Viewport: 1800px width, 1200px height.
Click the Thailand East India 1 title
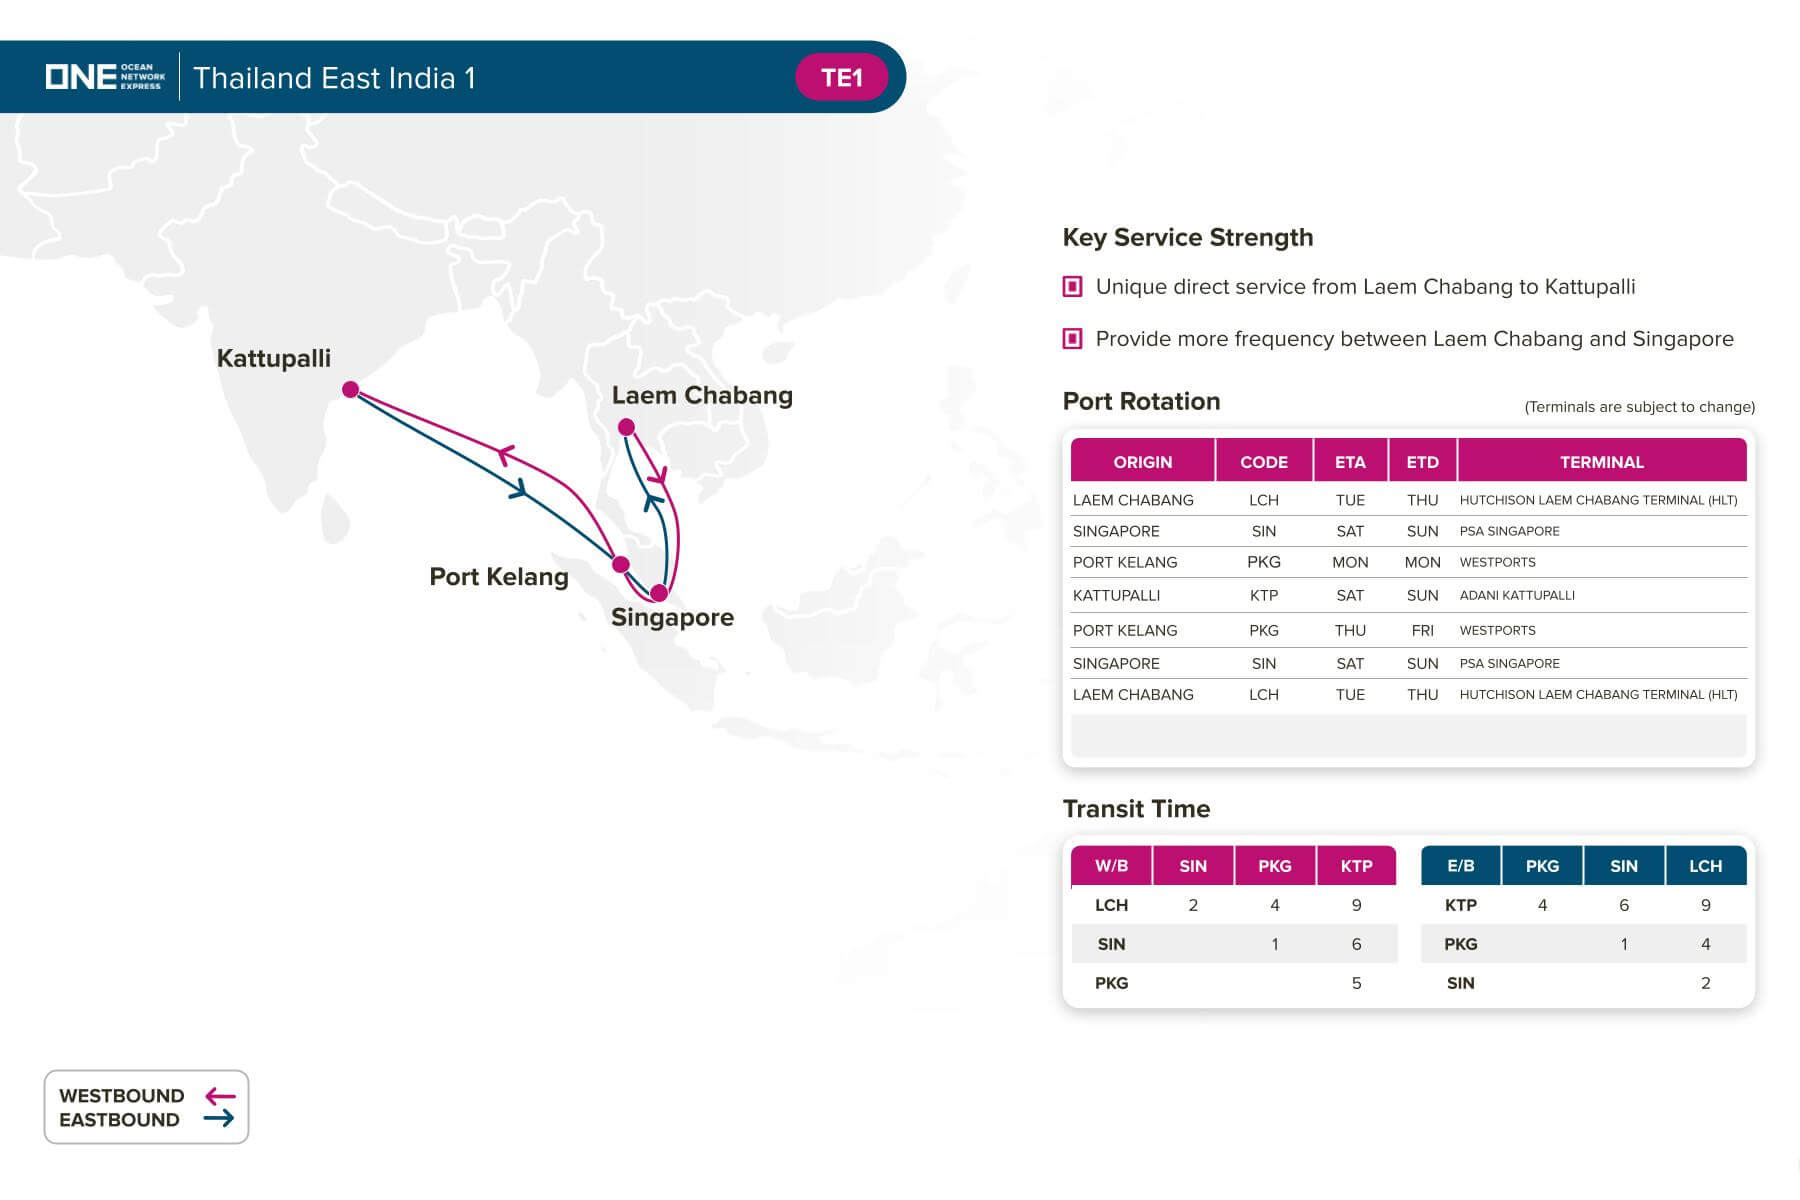click(x=334, y=78)
